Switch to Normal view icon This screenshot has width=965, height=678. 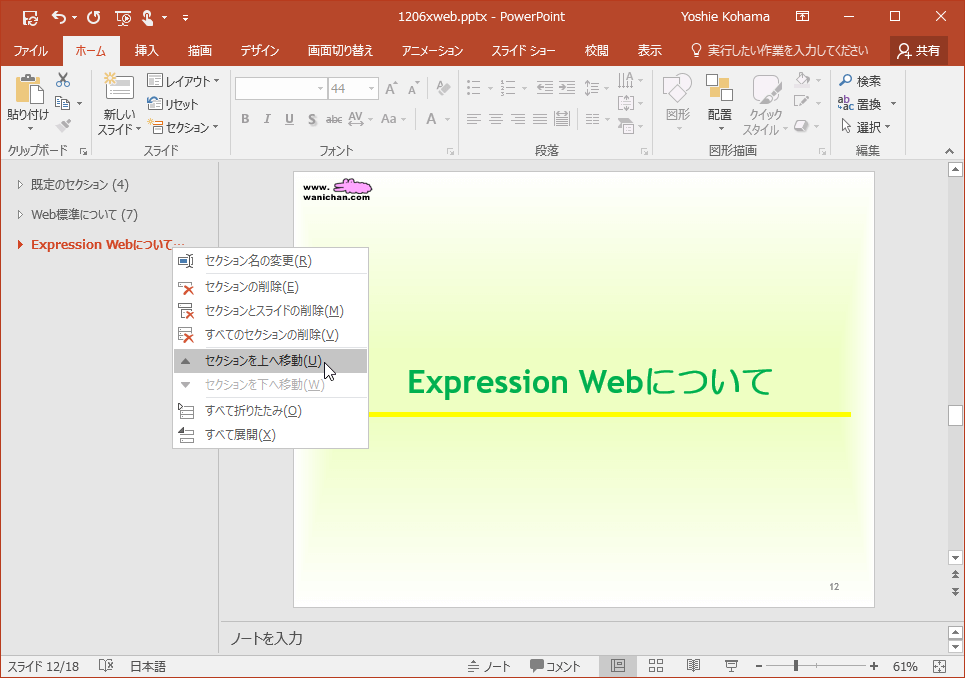click(x=618, y=666)
